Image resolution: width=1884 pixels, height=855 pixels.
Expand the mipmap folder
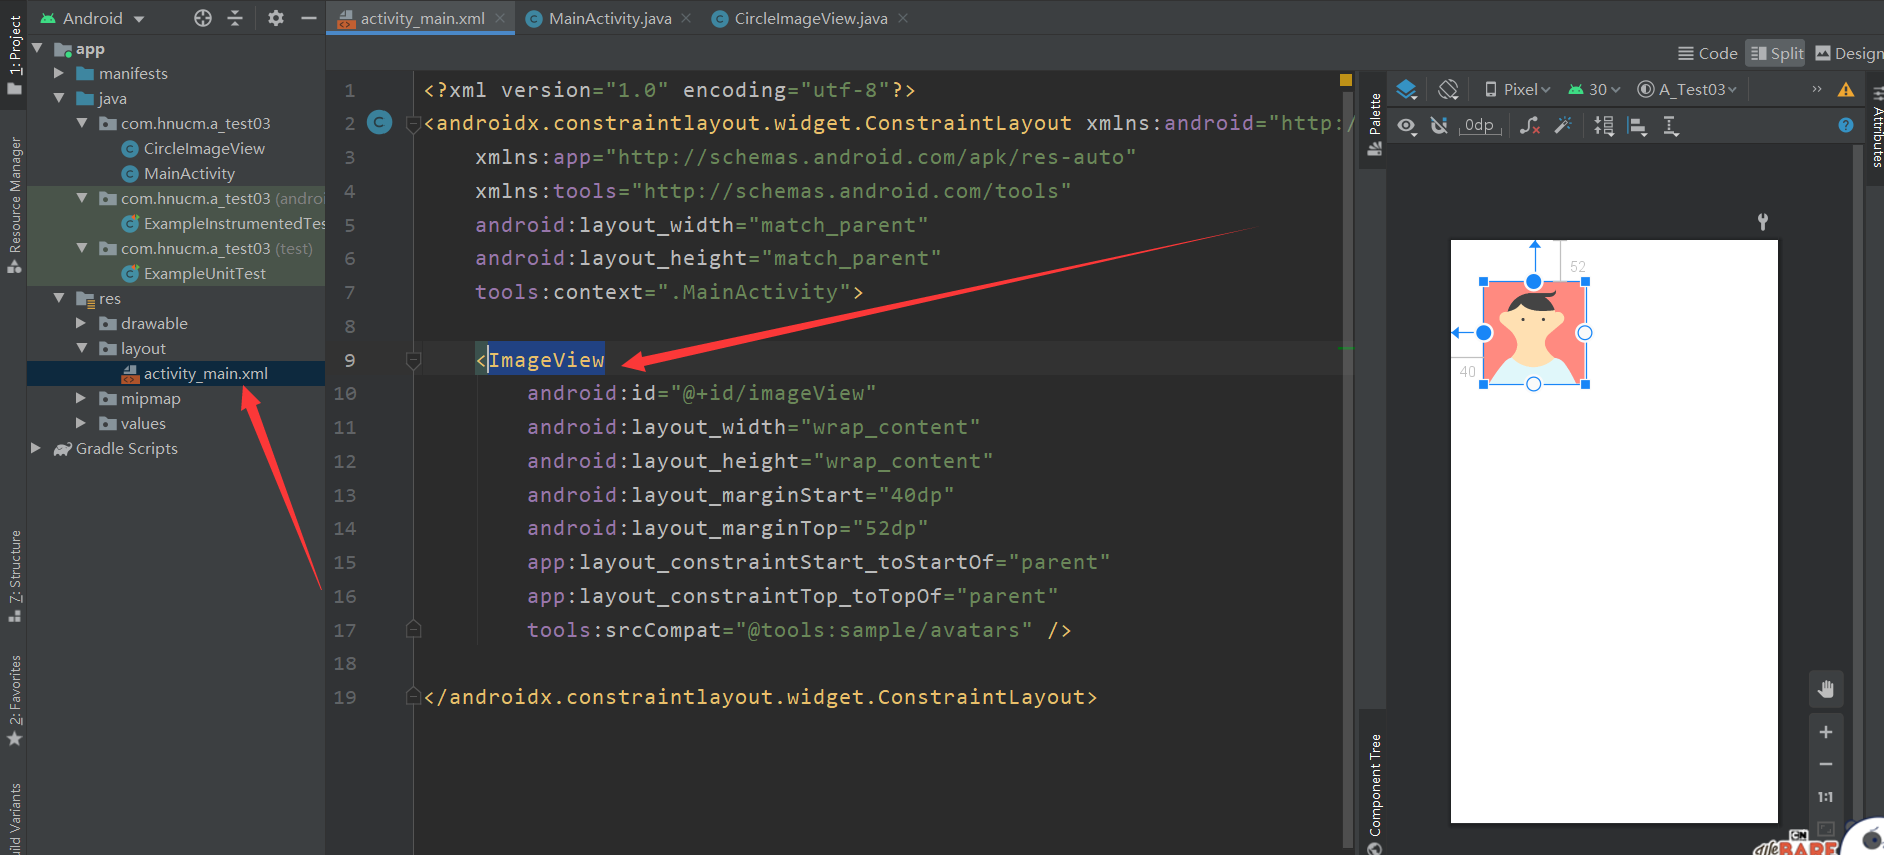(x=82, y=398)
